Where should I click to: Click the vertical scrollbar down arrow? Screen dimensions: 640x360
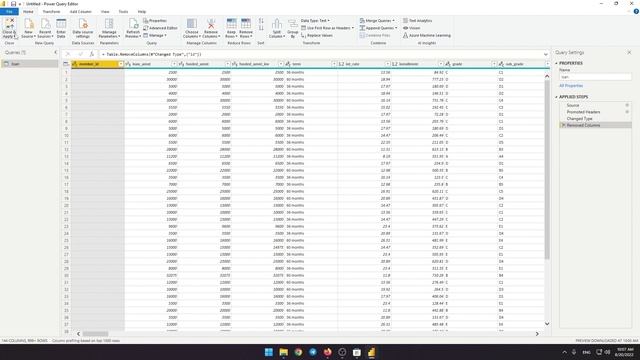[547, 324]
